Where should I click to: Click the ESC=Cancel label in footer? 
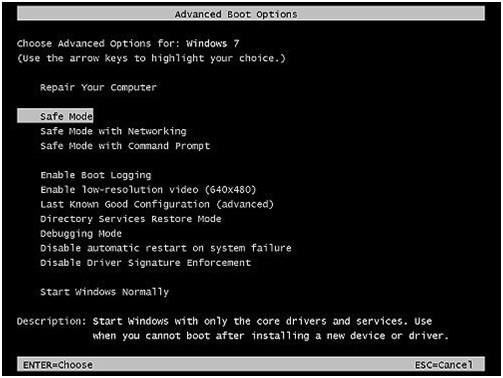[444, 365]
